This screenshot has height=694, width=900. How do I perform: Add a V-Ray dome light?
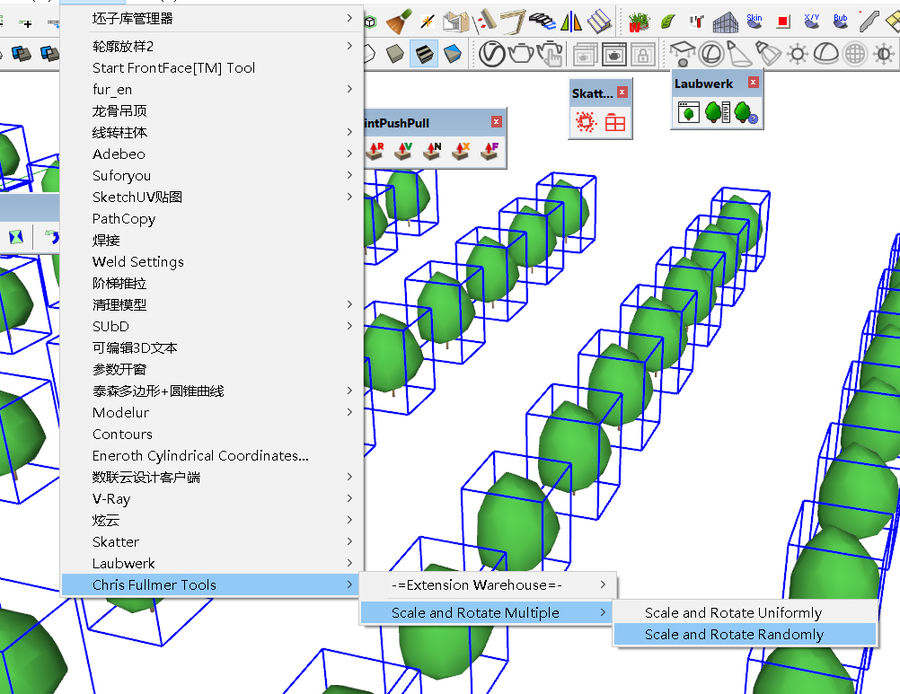tap(826, 53)
